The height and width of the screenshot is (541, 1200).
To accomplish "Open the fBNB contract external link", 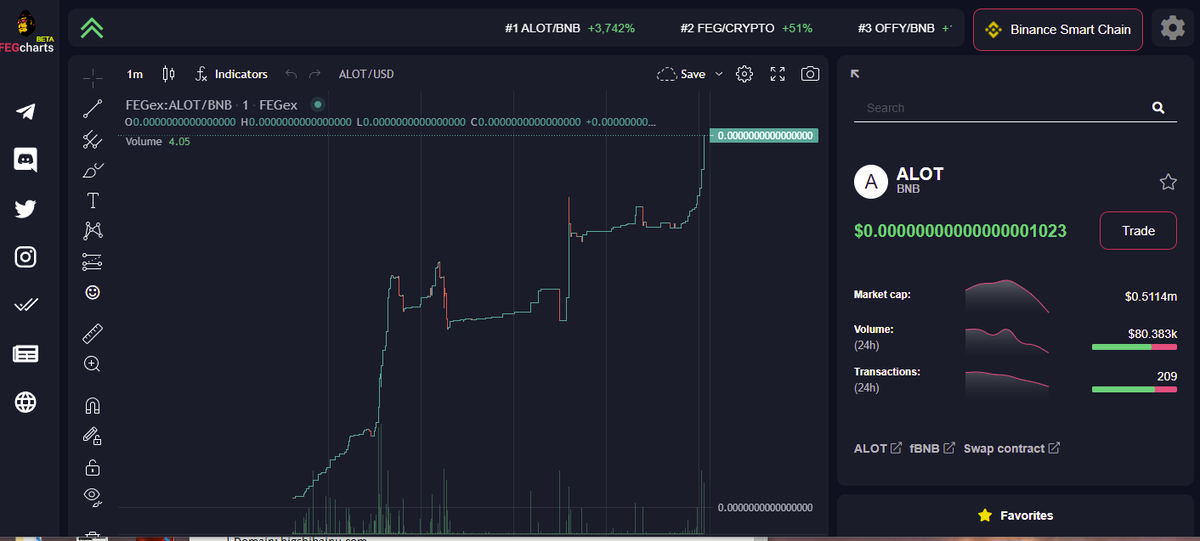I will 932,448.
